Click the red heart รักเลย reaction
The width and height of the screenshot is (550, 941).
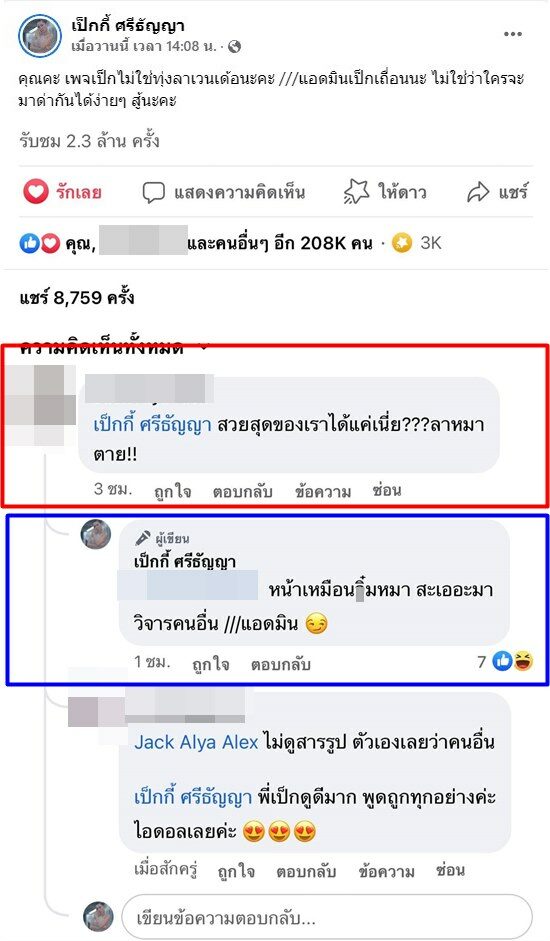pyautogui.click(x=62, y=192)
